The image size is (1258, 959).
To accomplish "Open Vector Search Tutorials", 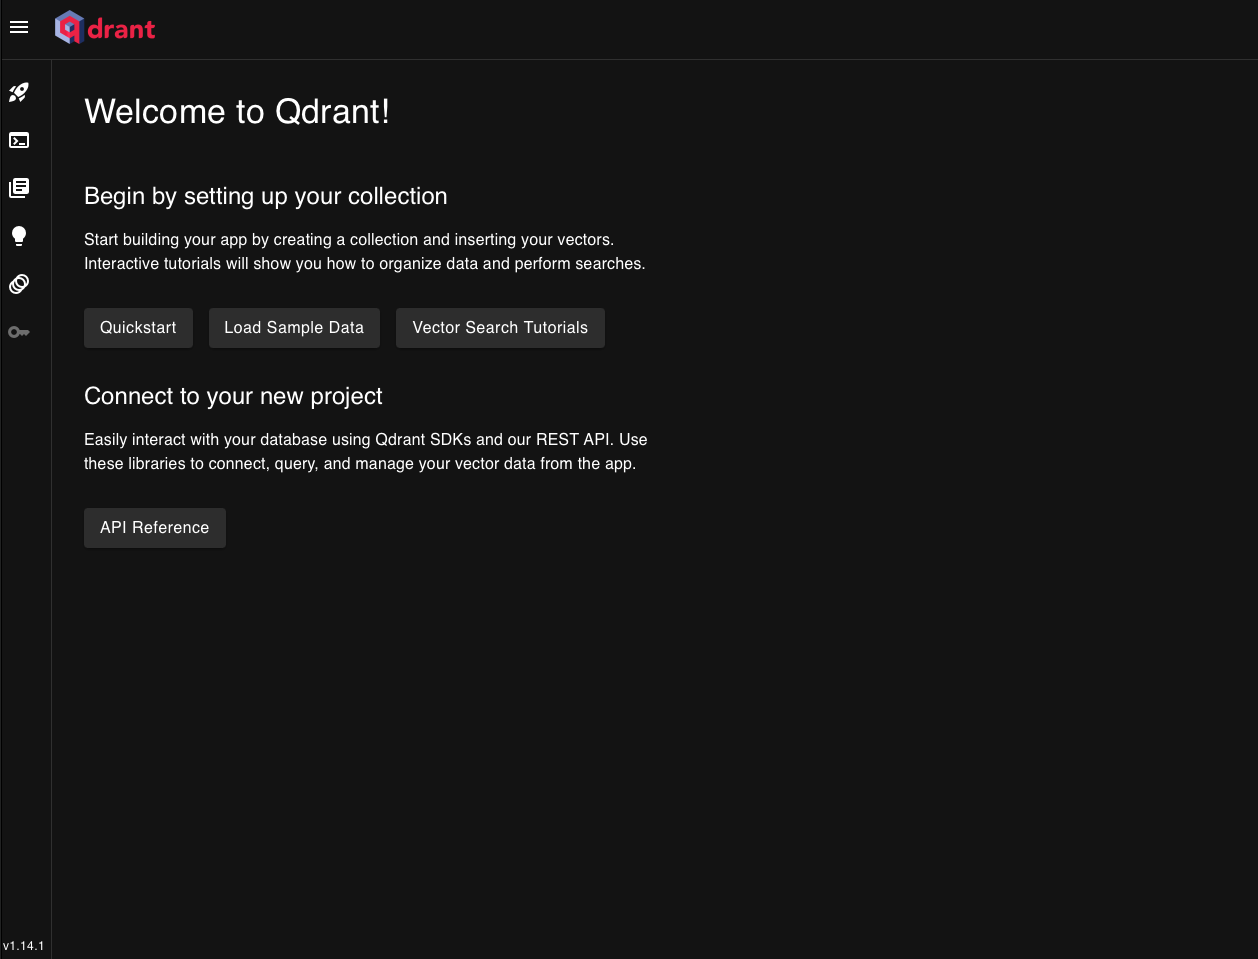I will tap(500, 328).
